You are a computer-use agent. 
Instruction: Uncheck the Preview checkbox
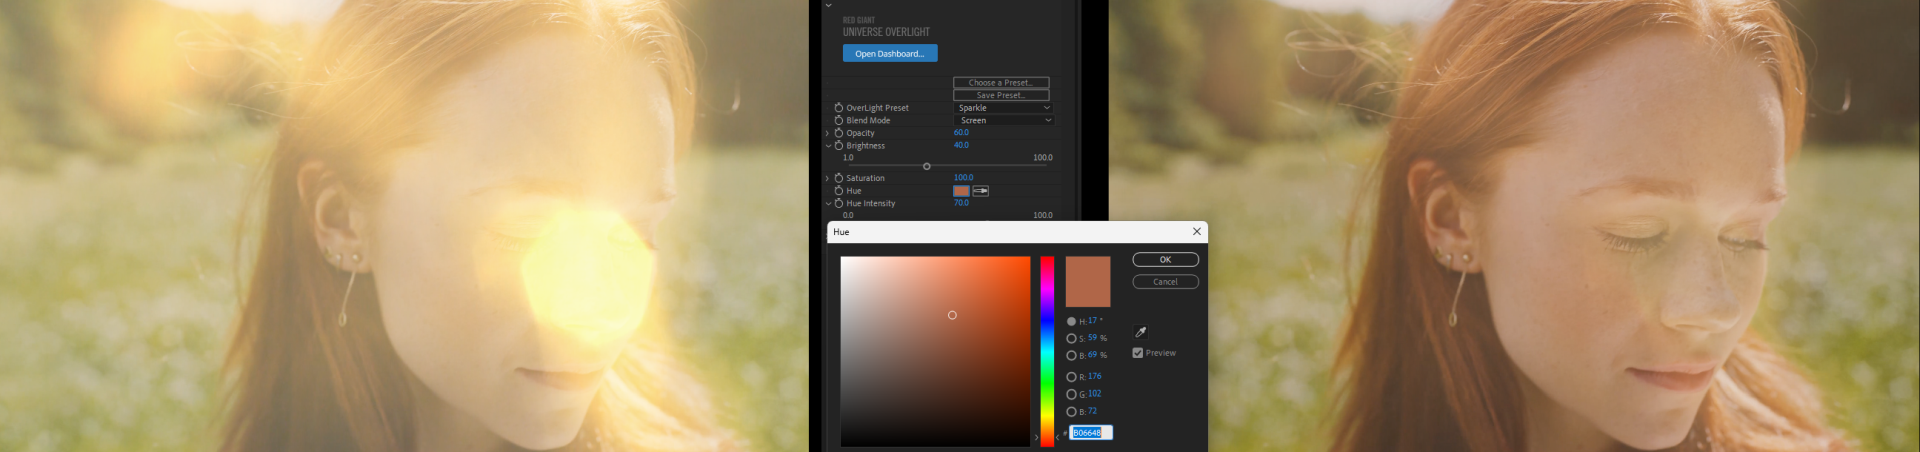pyautogui.click(x=1137, y=353)
